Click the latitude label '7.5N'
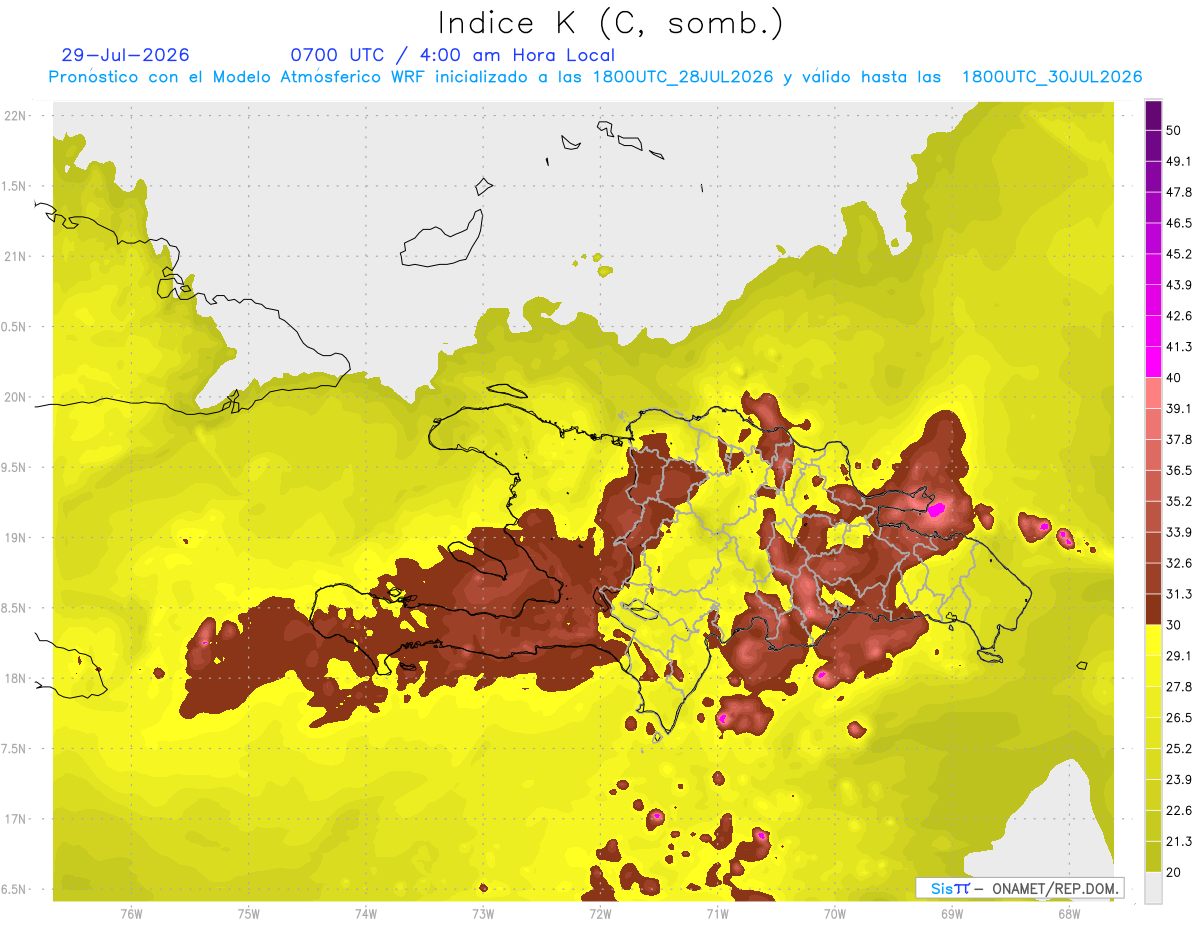This screenshot has width=1200, height=927. tap(14, 749)
